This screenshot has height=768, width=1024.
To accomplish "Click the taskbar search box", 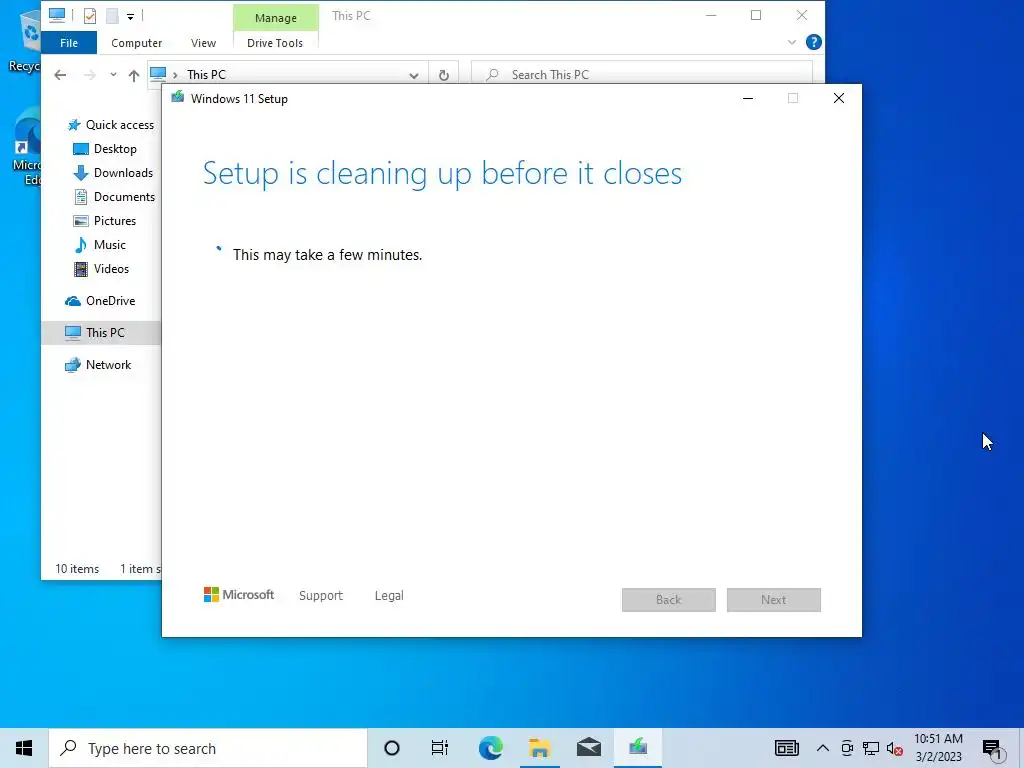I will coord(208,748).
